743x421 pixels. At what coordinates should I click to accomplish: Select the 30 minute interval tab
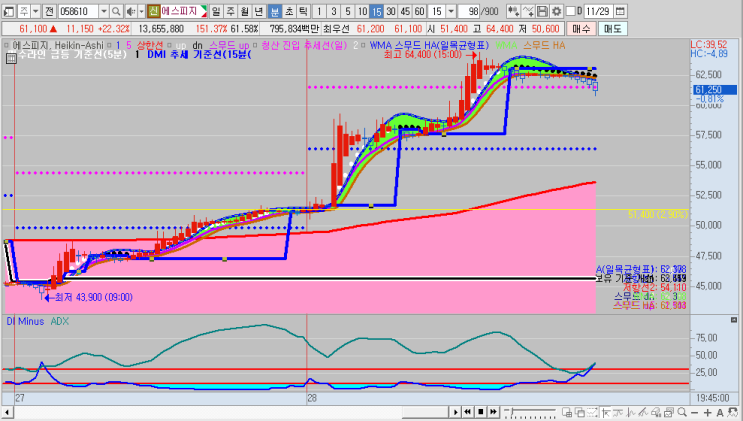pos(391,11)
